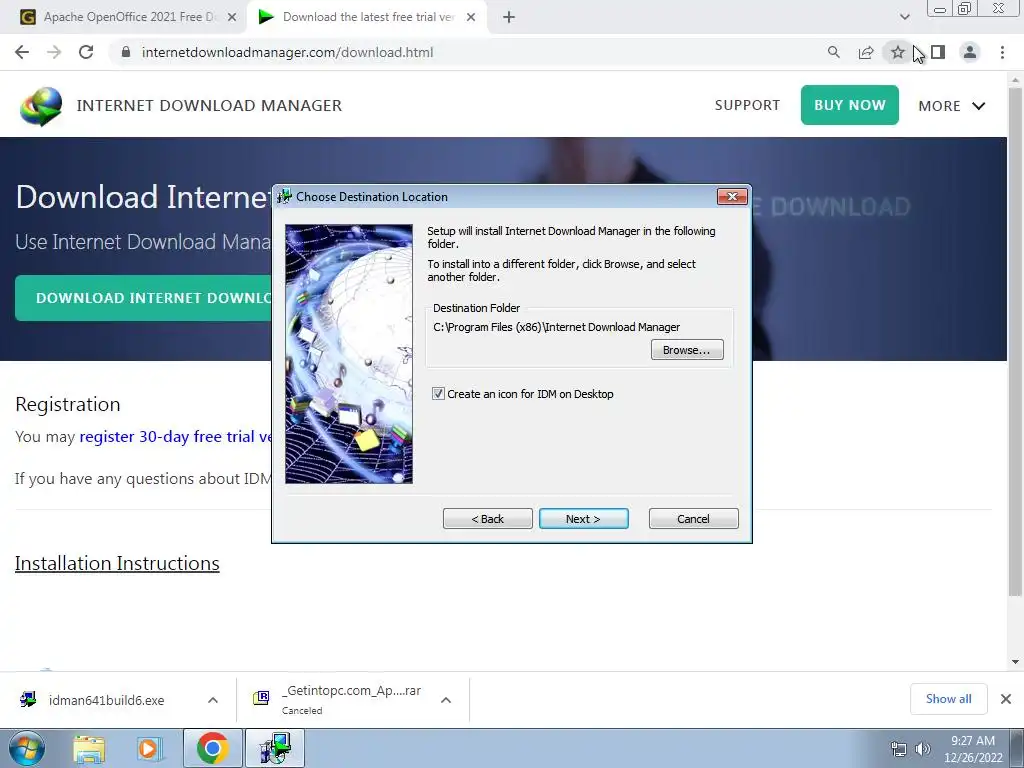1024x768 pixels.
Task: Open the register 30-day free trial link
Action: coord(176,436)
